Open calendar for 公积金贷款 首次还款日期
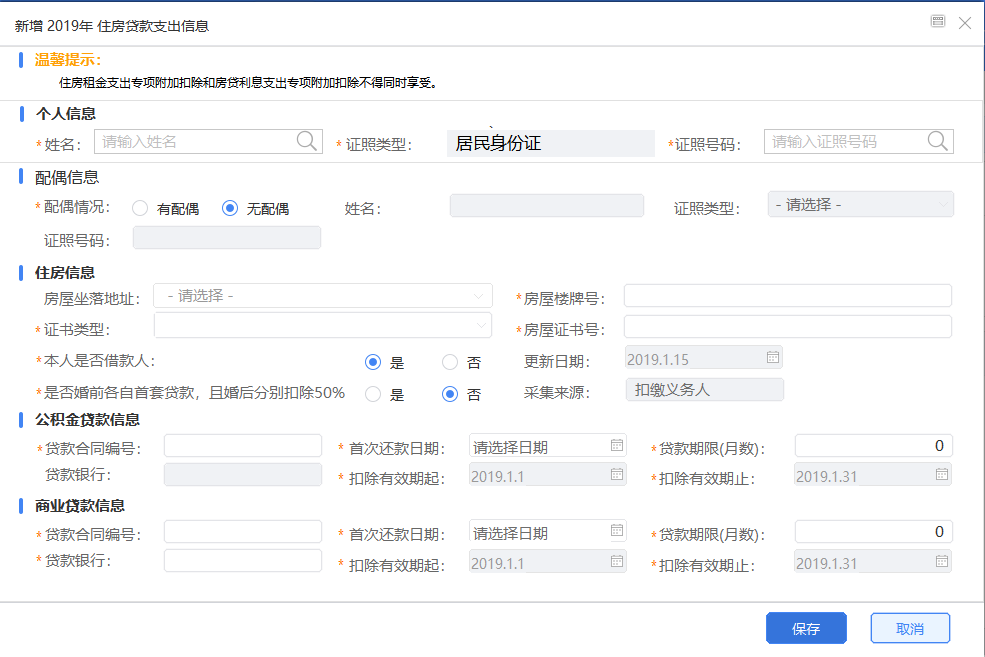Image resolution: width=985 pixels, height=657 pixels. [617, 445]
